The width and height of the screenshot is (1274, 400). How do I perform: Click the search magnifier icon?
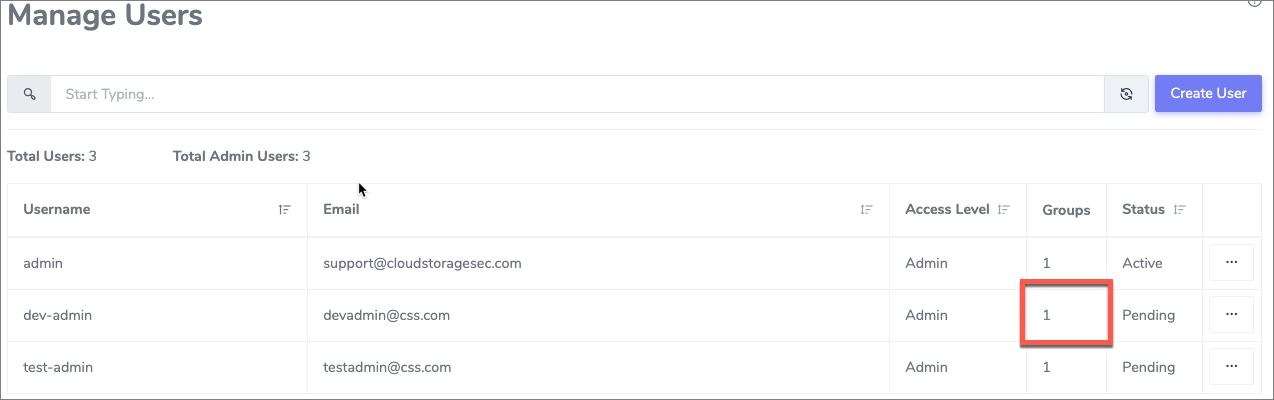[x=30, y=94]
